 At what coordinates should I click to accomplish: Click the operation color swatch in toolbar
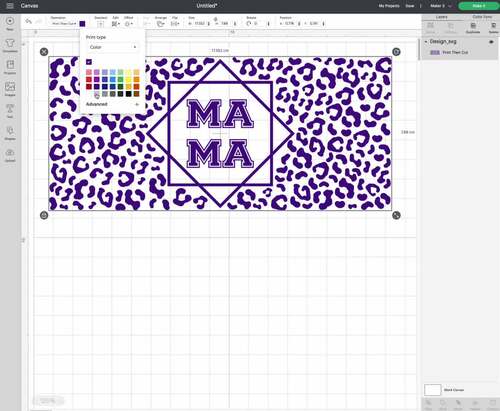[82, 24]
